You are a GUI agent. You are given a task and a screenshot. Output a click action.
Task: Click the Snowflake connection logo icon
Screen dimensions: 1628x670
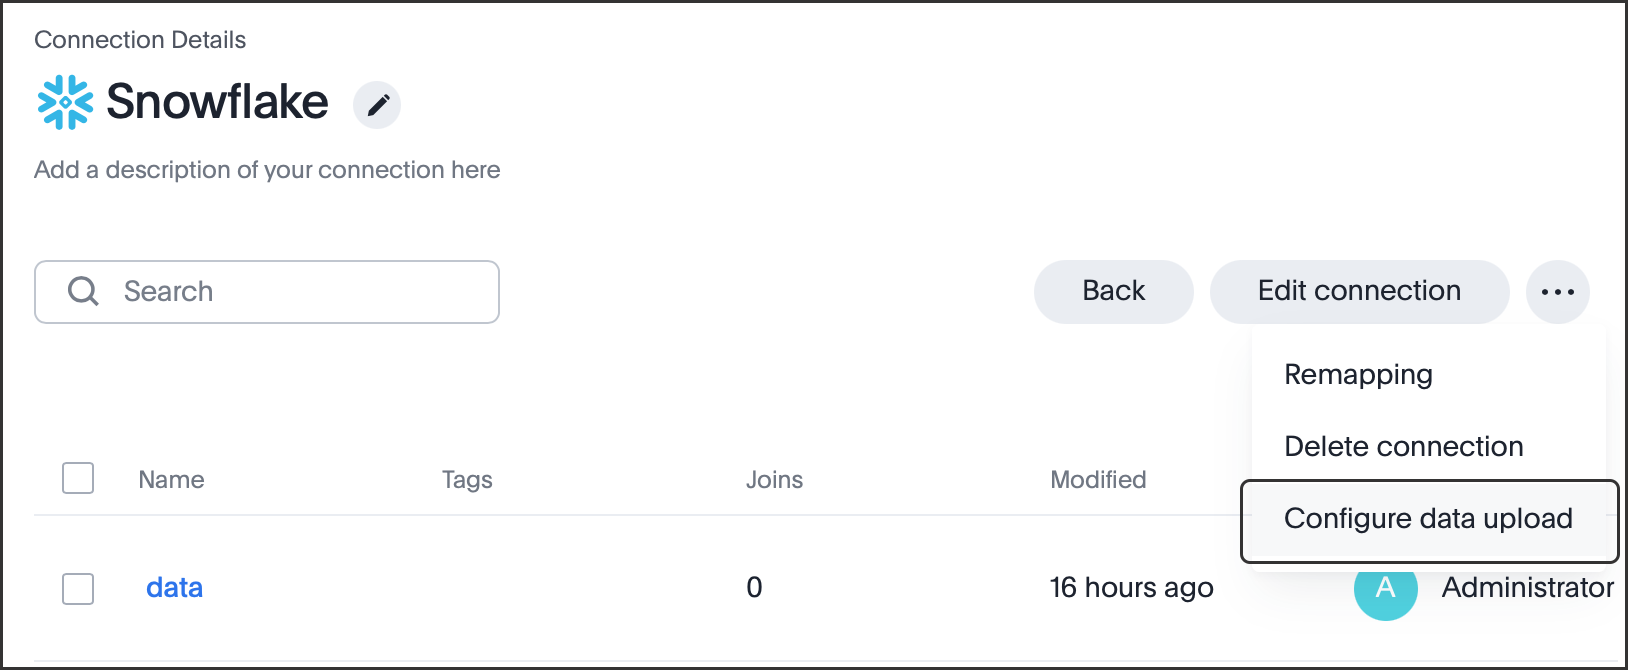(63, 102)
